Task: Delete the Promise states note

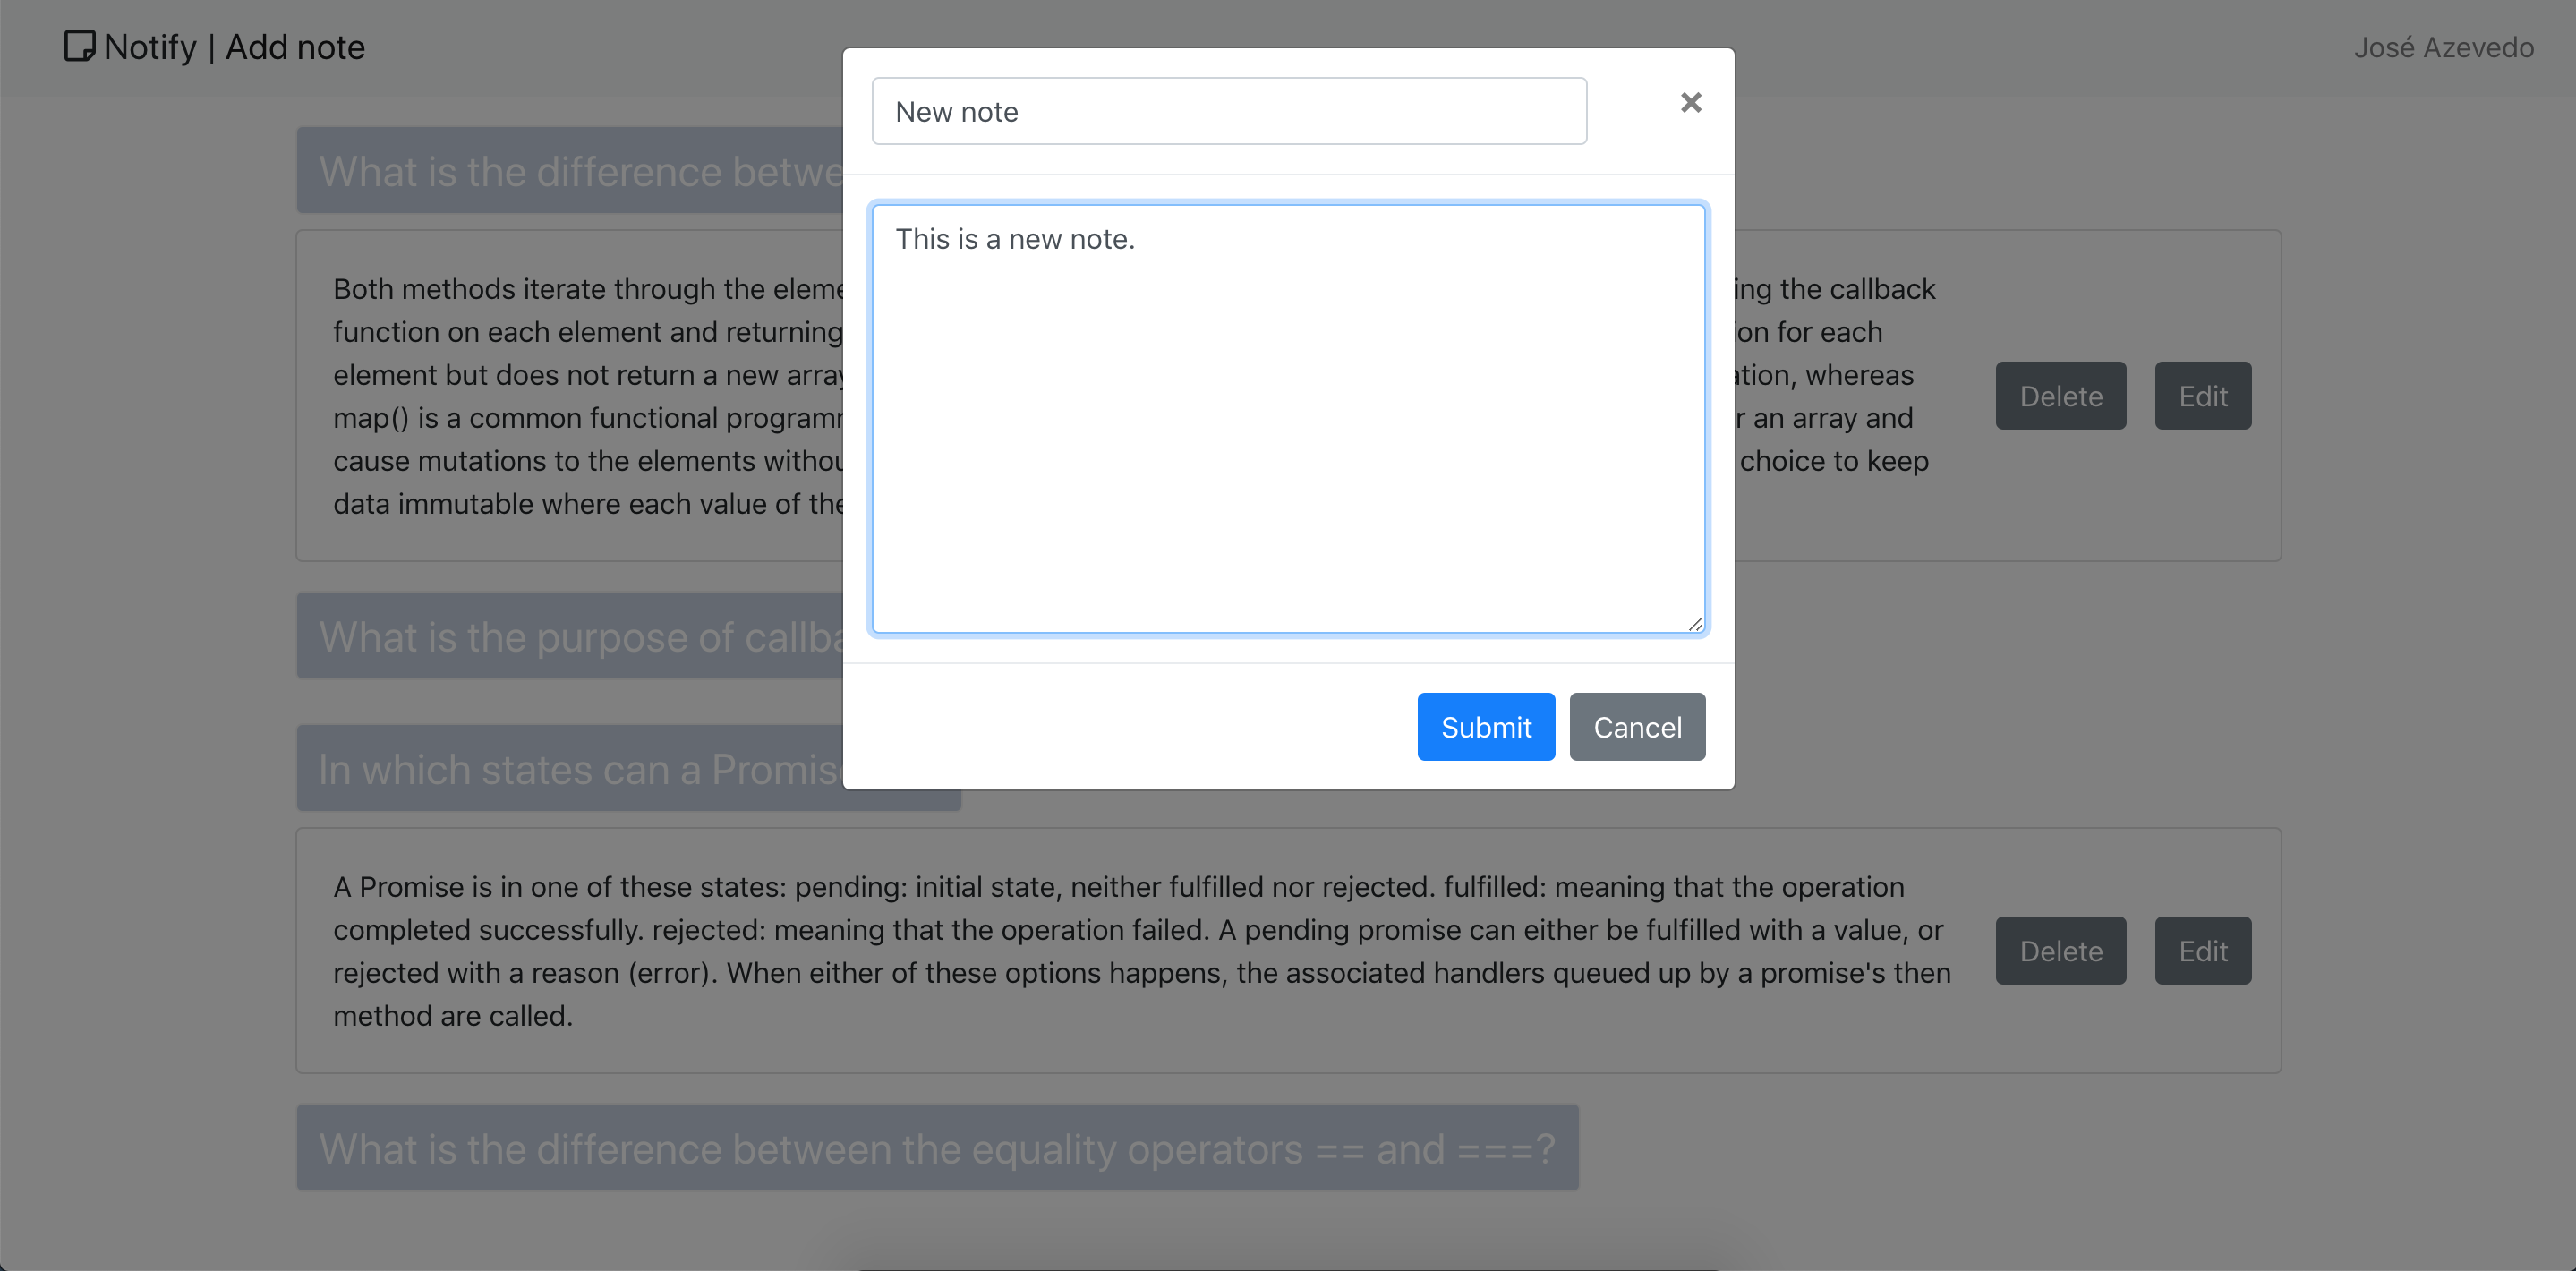Action: point(2060,951)
